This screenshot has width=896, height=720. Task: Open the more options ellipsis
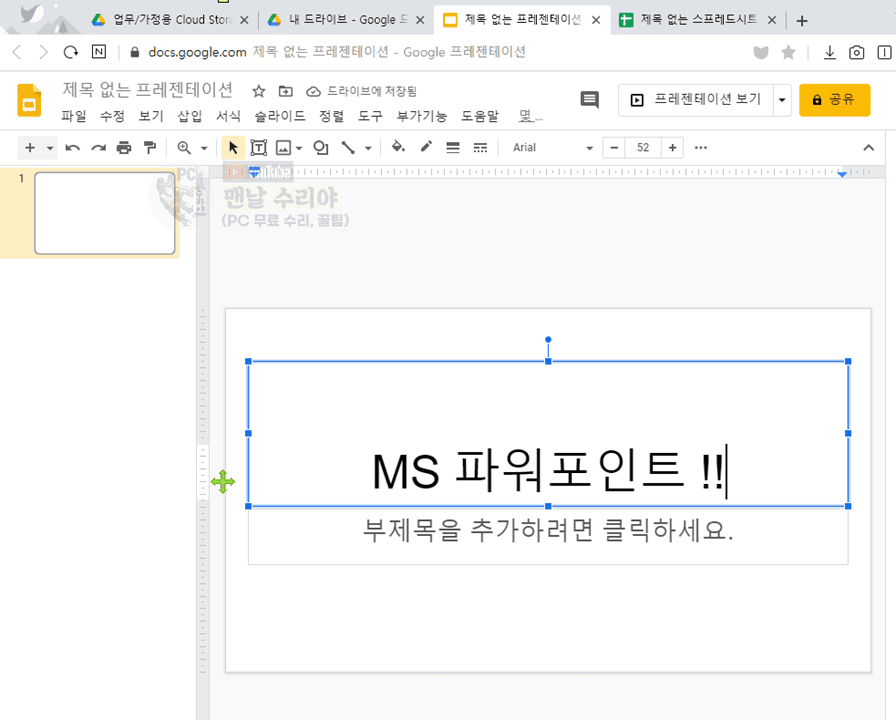[x=701, y=148]
